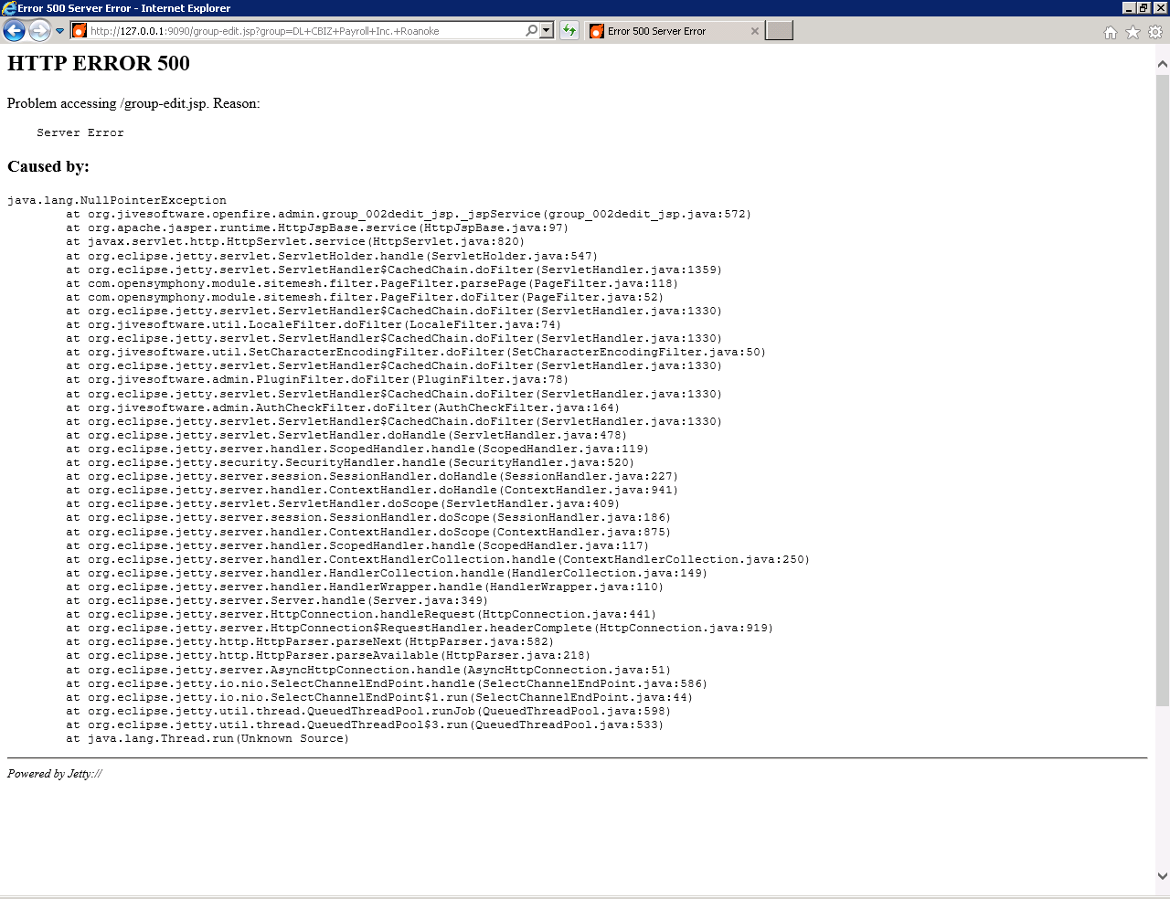Open a new blank tab
1170x899 pixels.
pos(779,31)
